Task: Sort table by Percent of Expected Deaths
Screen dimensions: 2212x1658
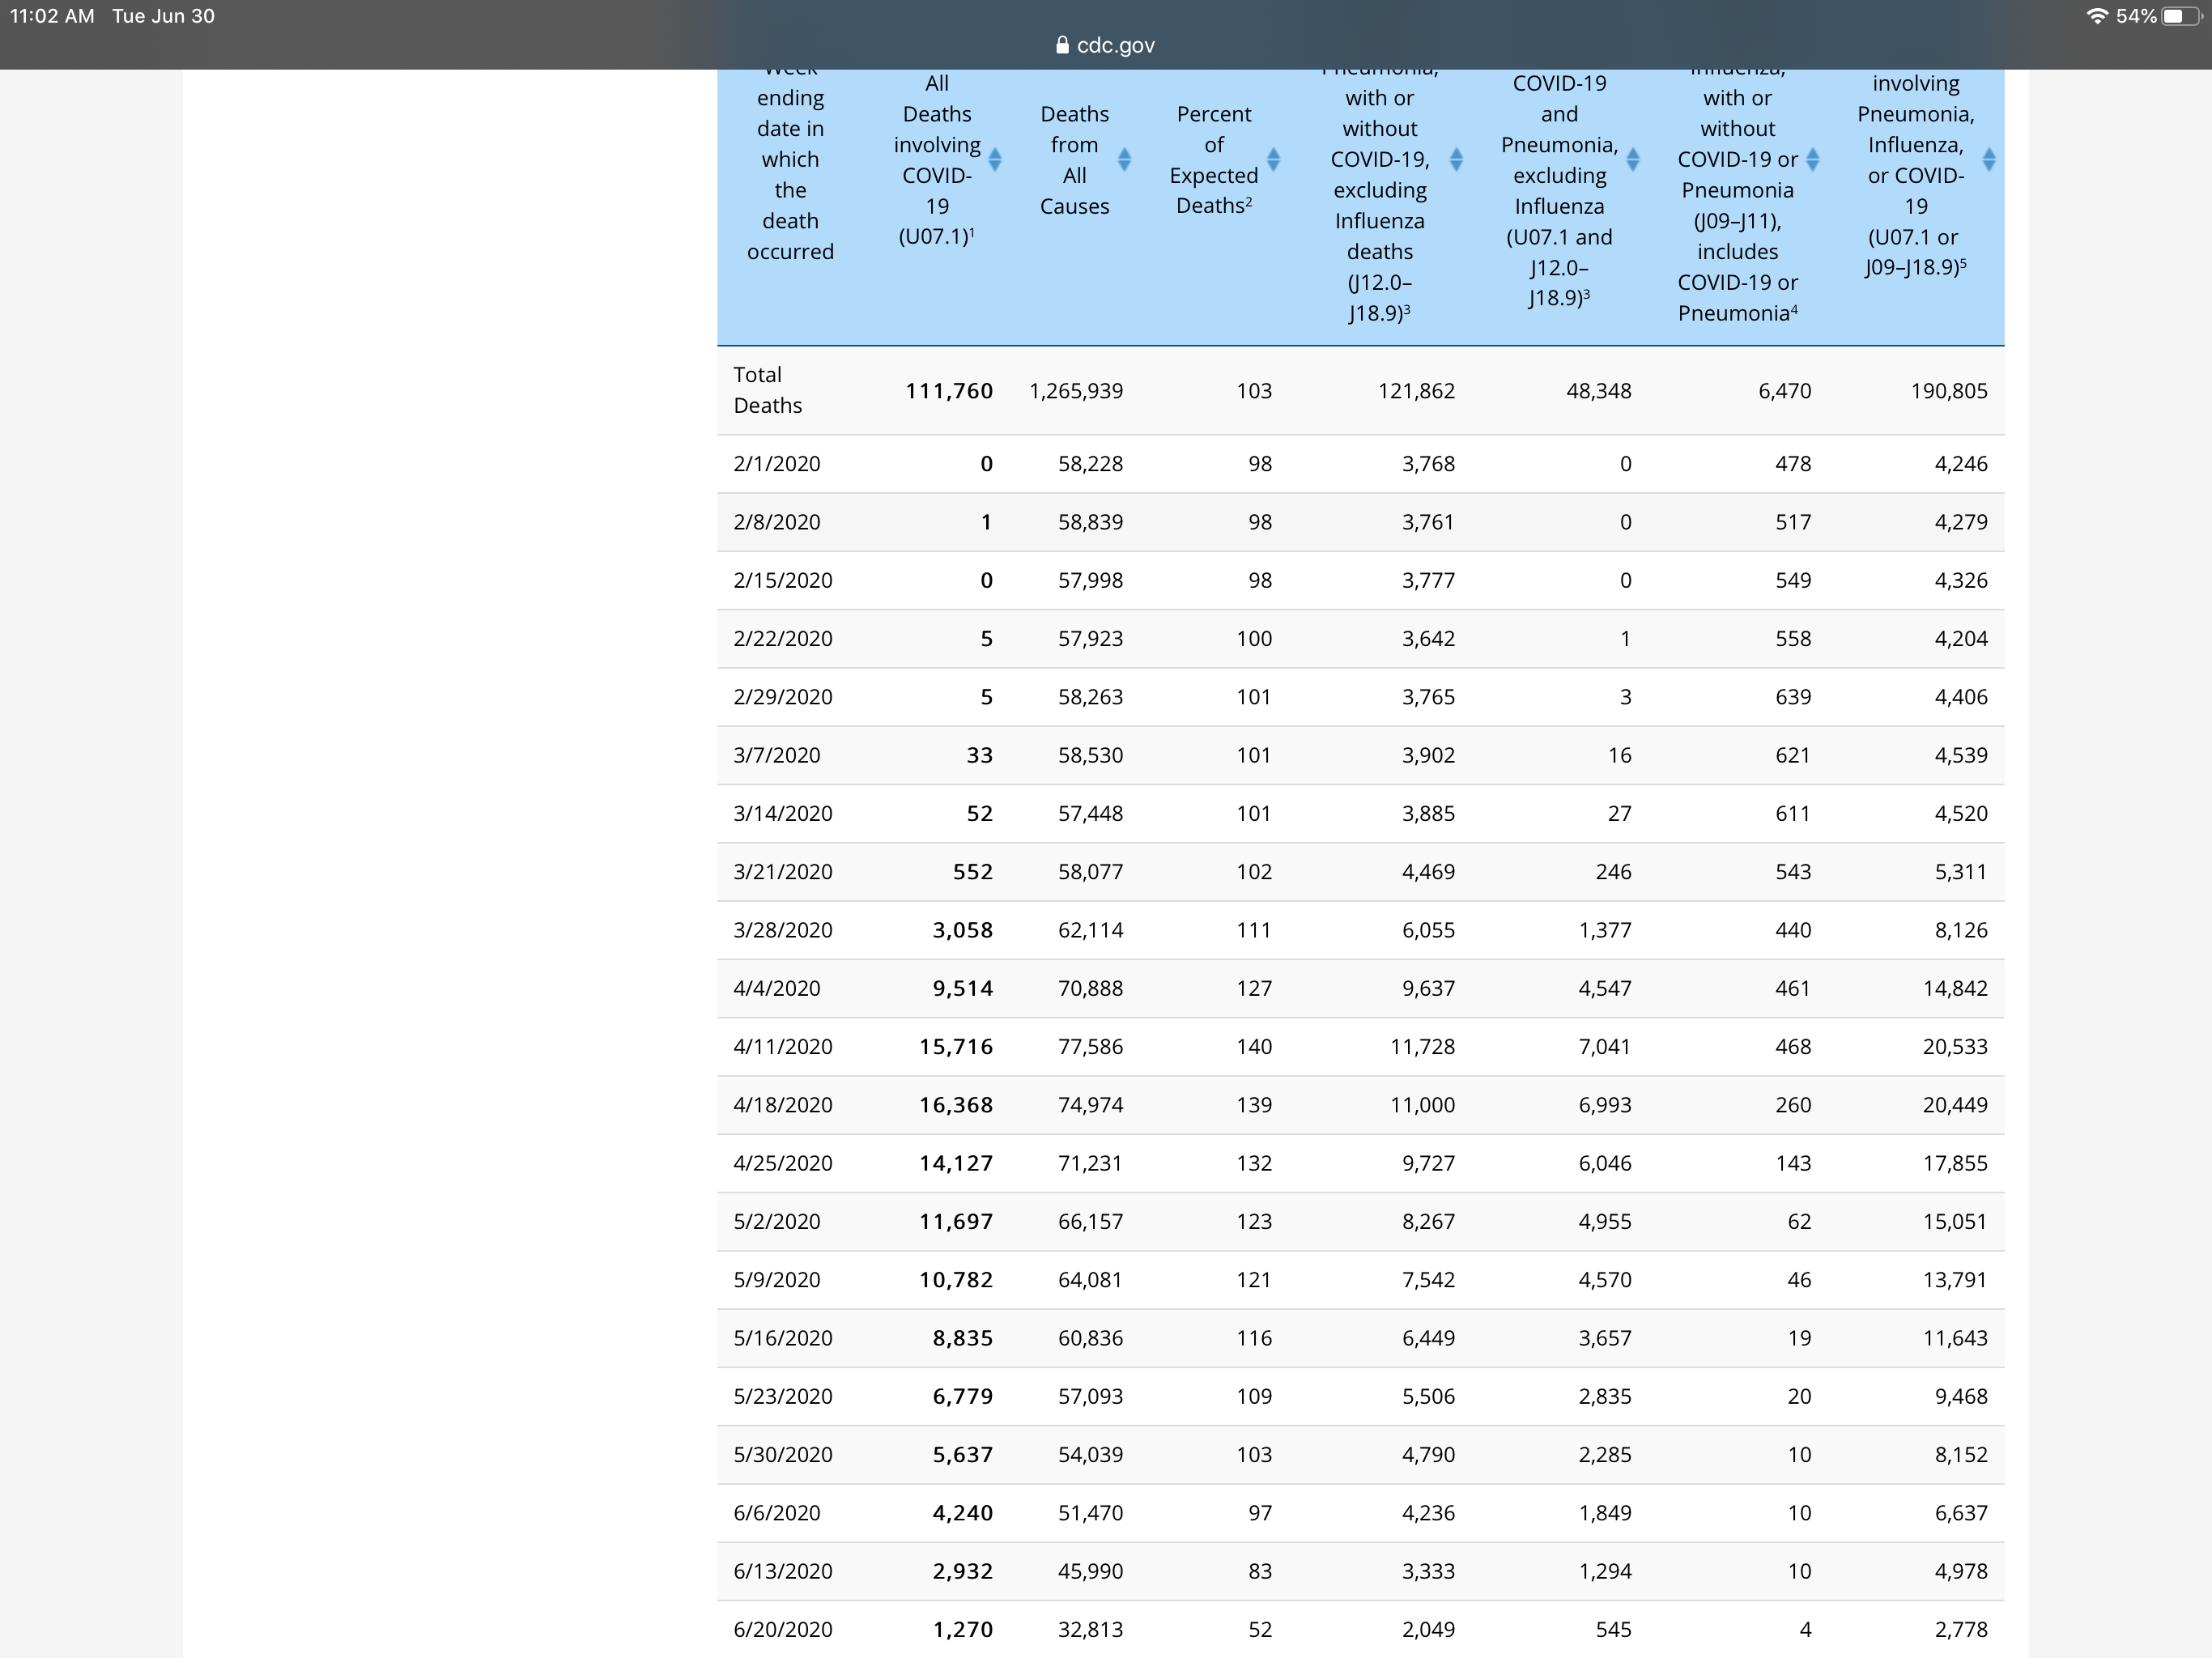Action: [x=1273, y=160]
